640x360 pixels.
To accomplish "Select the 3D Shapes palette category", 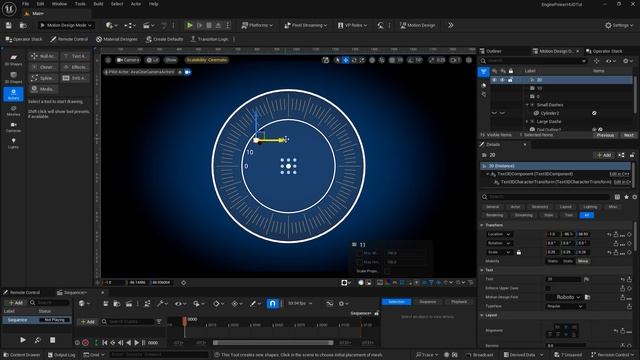I will (x=13, y=77).
